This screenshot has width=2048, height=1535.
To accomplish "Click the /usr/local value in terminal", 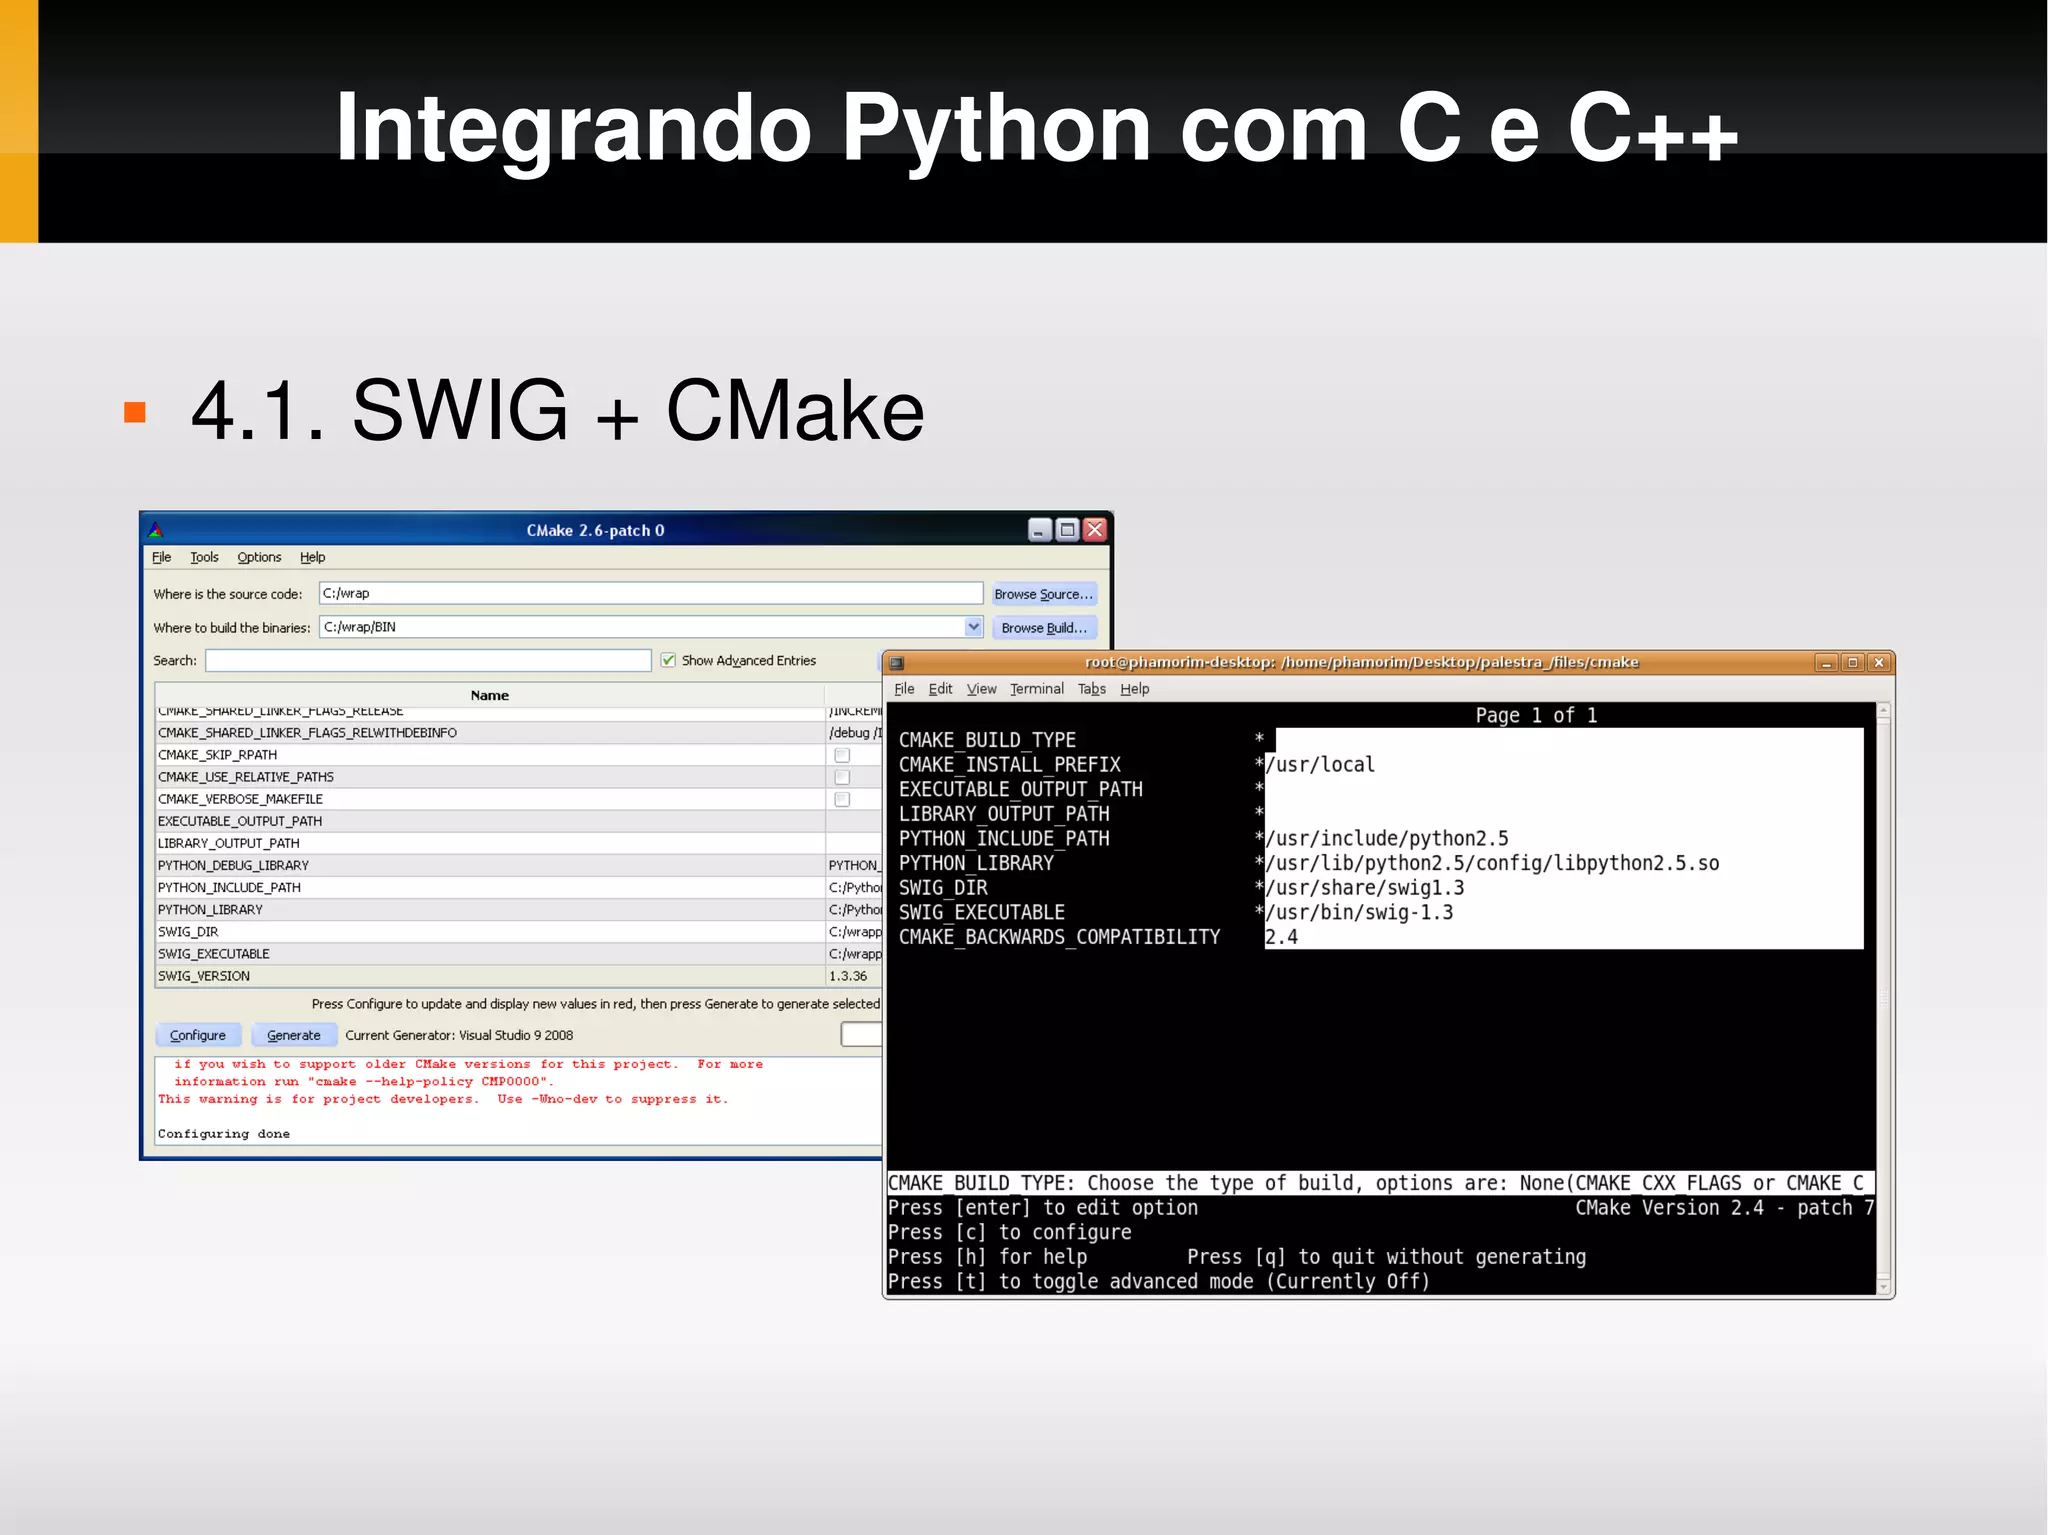I will 1320,765.
